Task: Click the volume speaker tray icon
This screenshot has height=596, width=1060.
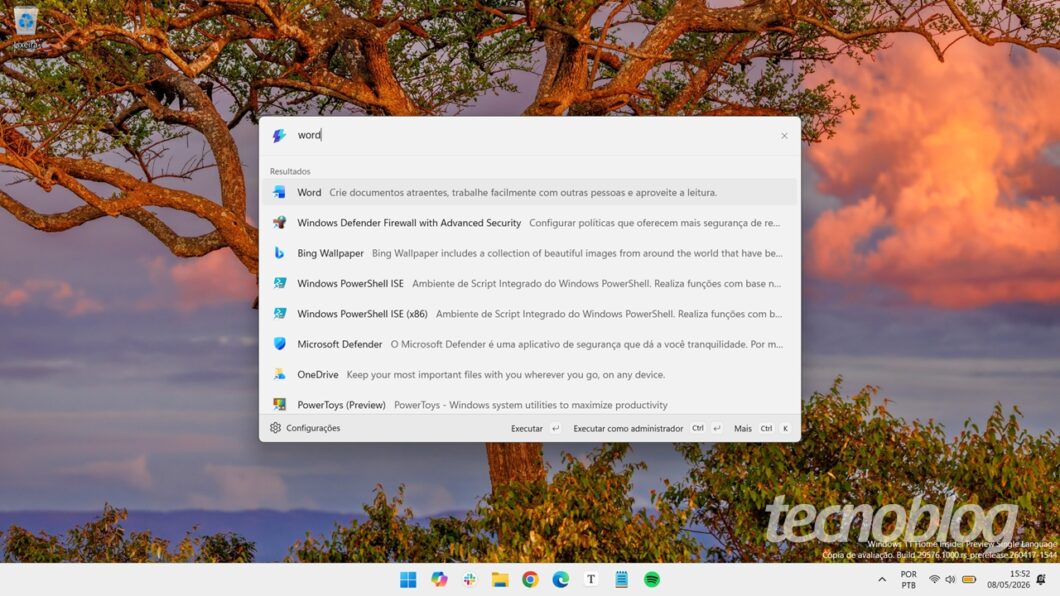Action: pos(950,580)
